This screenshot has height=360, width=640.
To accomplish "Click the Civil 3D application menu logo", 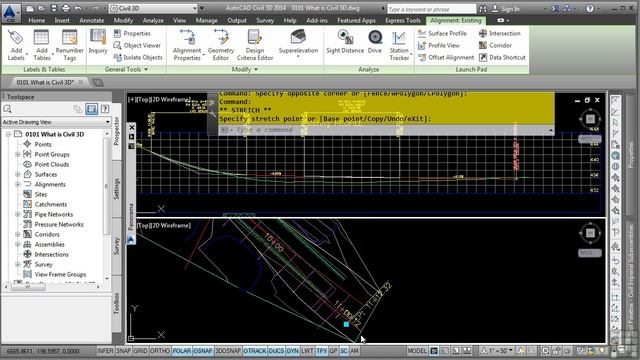I will [10, 12].
